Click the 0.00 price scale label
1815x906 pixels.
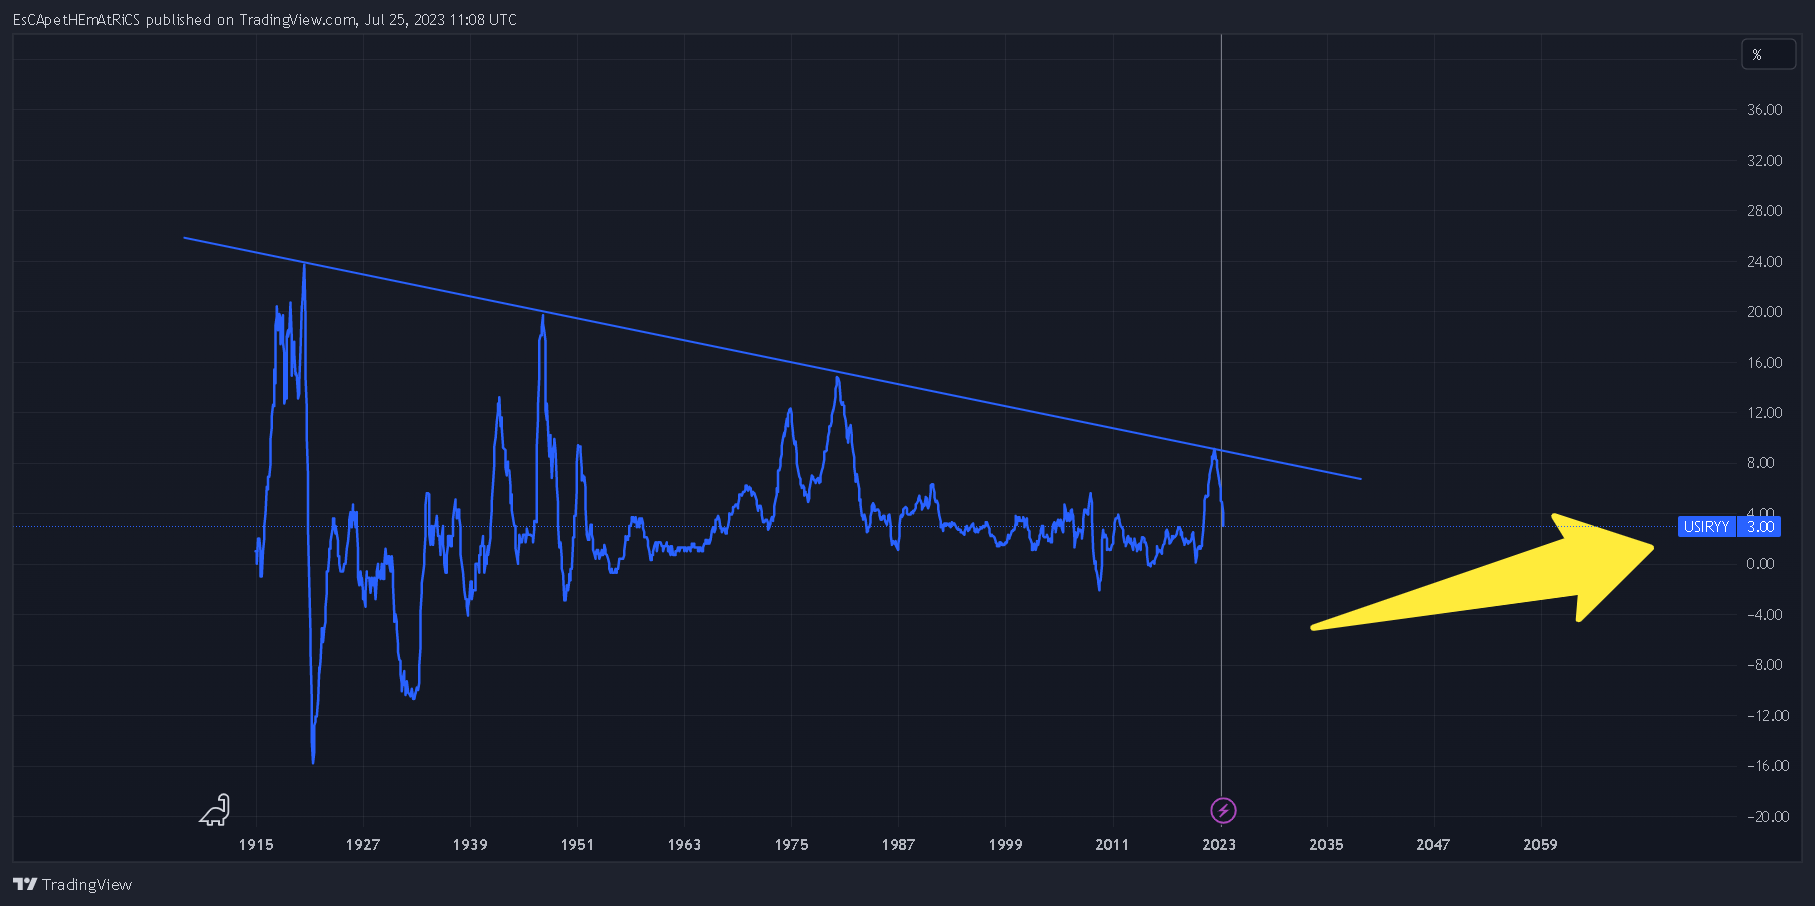(1760, 564)
